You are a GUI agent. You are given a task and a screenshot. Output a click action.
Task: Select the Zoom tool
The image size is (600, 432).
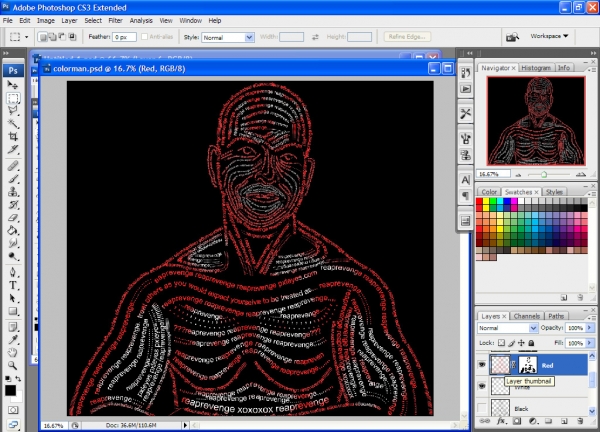click(x=13, y=365)
